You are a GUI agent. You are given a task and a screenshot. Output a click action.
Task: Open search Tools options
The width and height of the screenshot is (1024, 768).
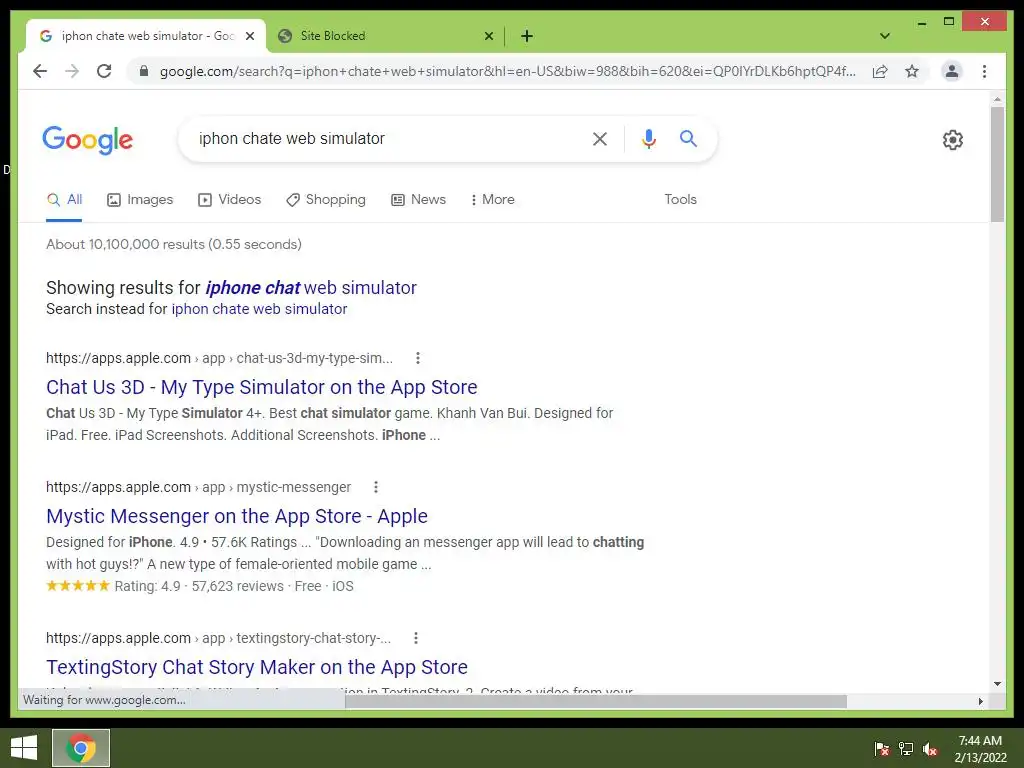coord(680,200)
